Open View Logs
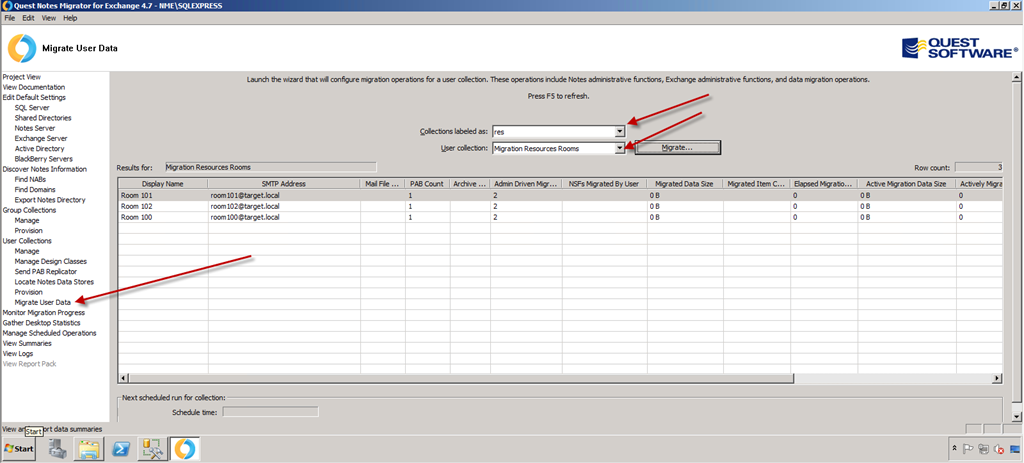 18,353
